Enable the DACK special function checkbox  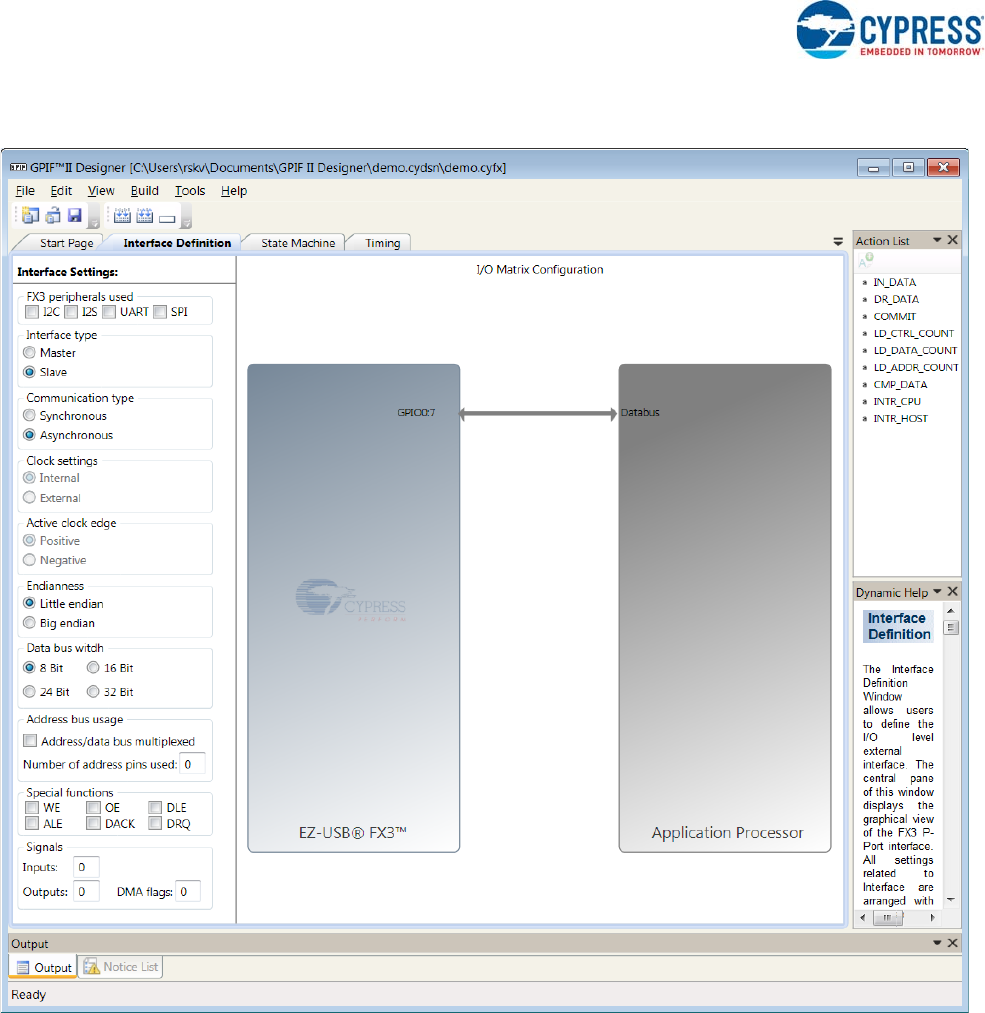(x=94, y=823)
